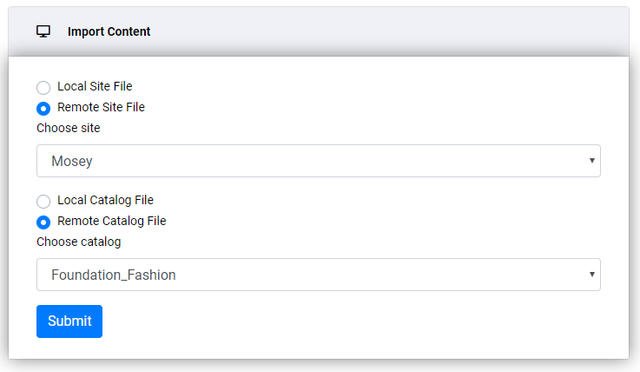The width and height of the screenshot is (640, 372).
Task: Click the Choose catalog field label
Action: [x=79, y=242]
